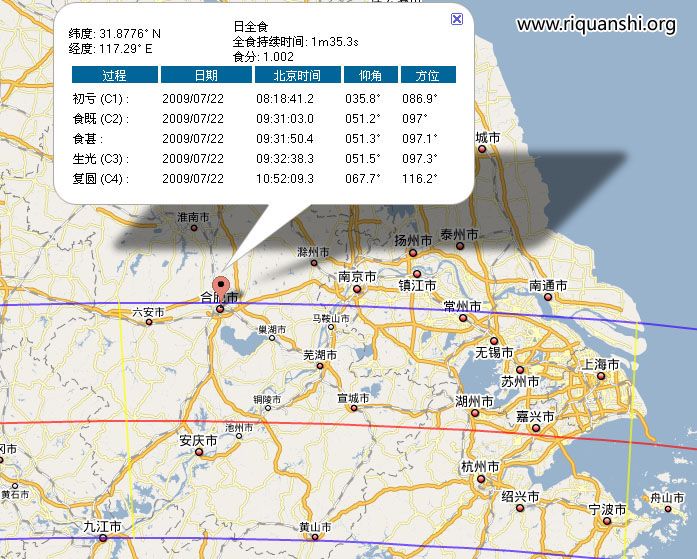Click the 宁波市 city marker

(607, 521)
